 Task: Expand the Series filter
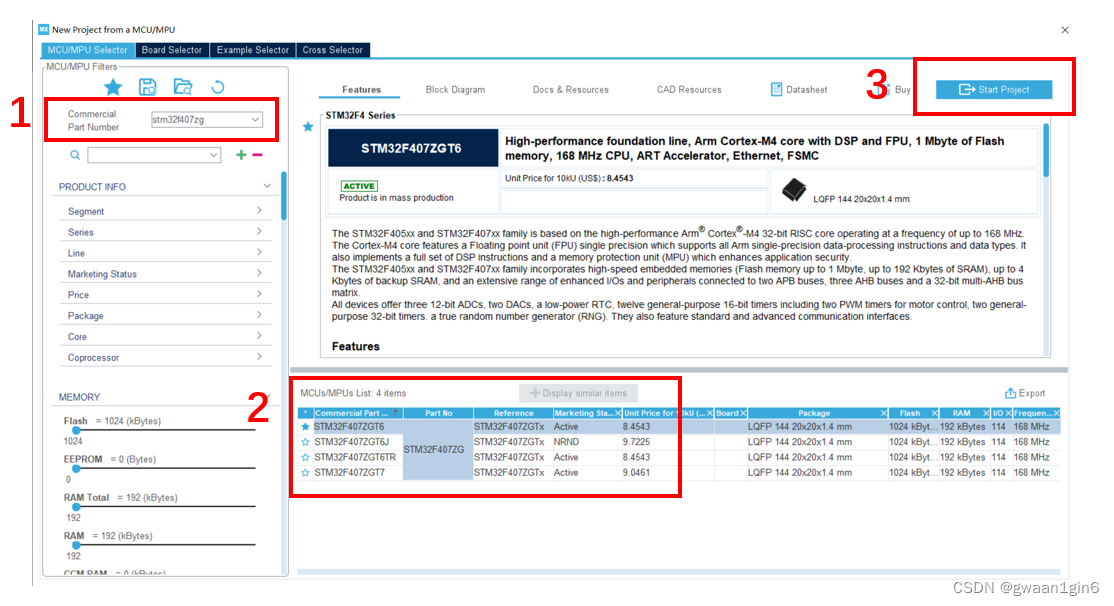[x=259, y=232]
